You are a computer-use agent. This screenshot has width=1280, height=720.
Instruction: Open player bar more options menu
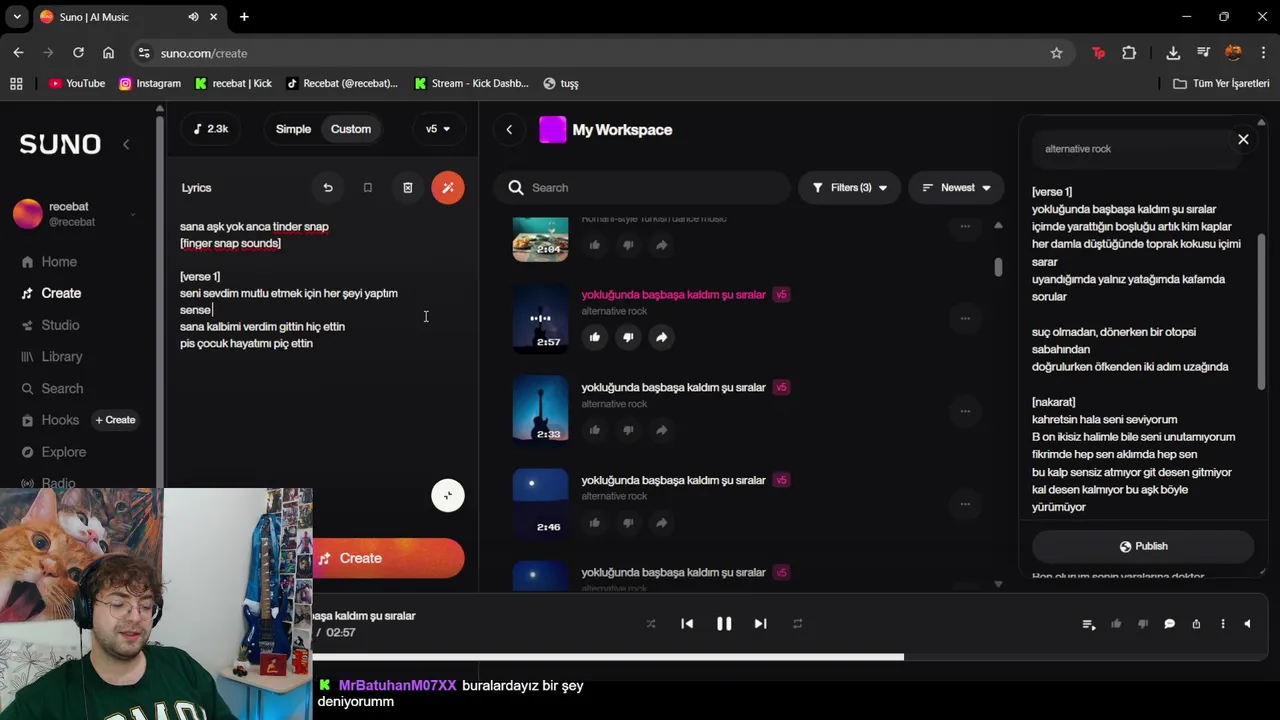[x=1222, y=624]
